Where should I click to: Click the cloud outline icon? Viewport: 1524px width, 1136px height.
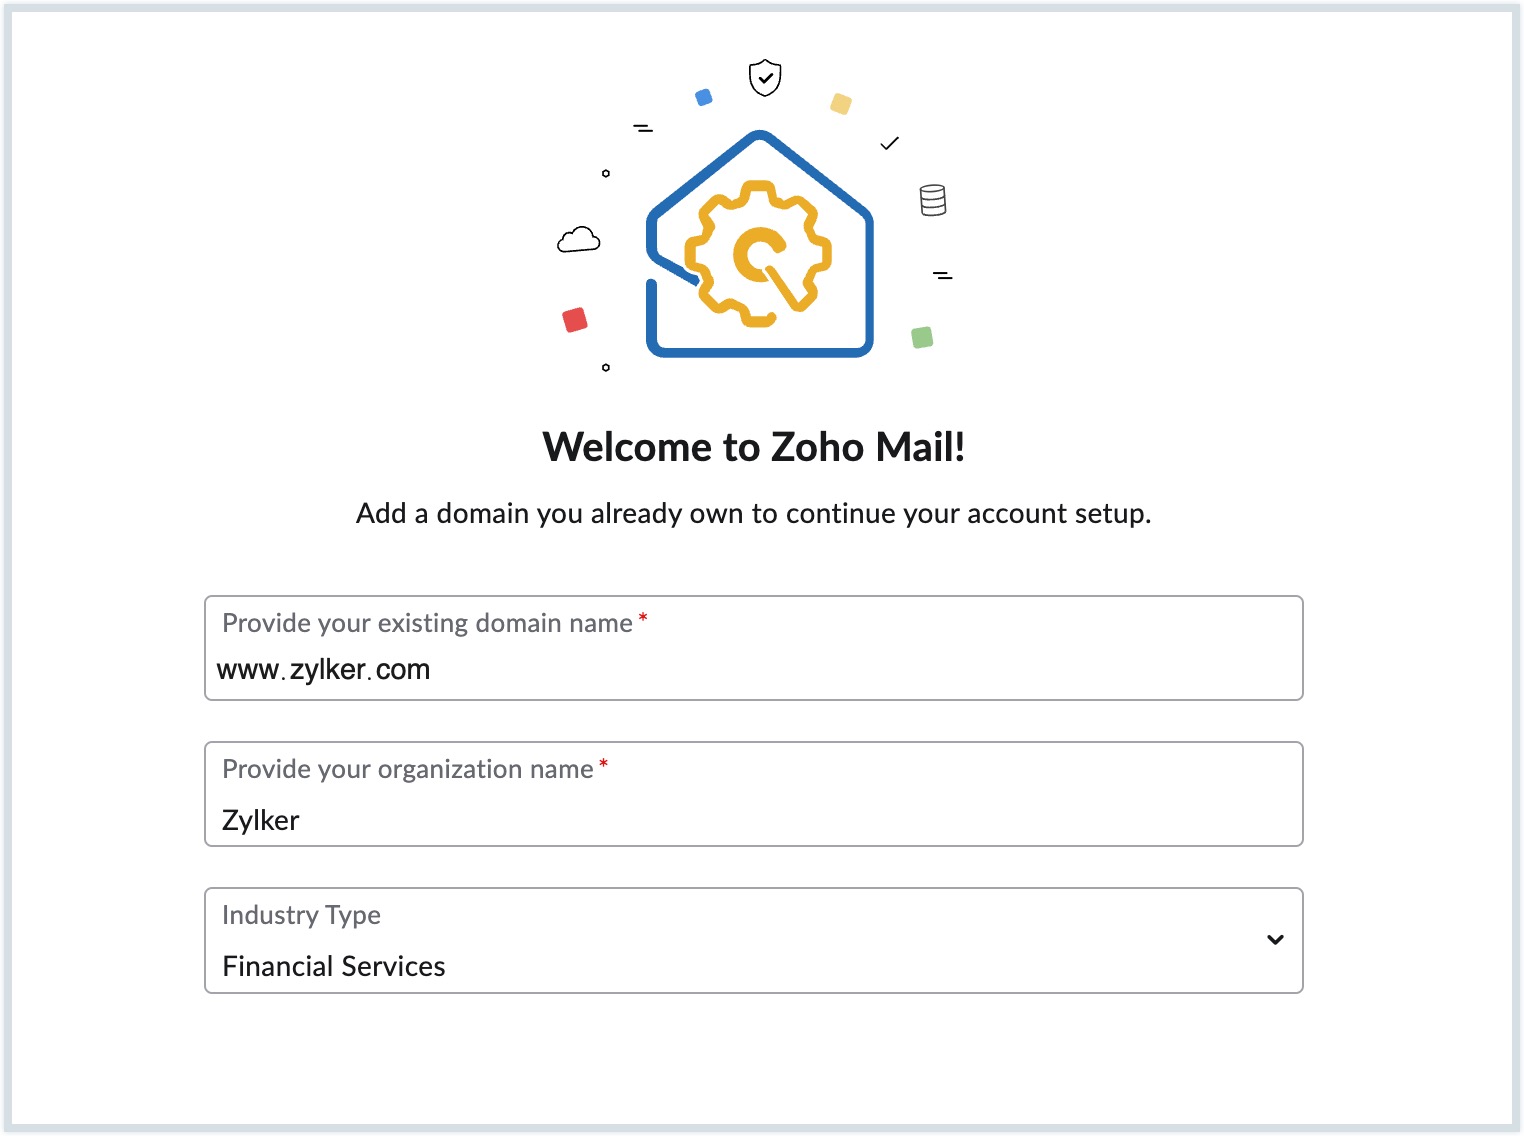click(579, 240)
